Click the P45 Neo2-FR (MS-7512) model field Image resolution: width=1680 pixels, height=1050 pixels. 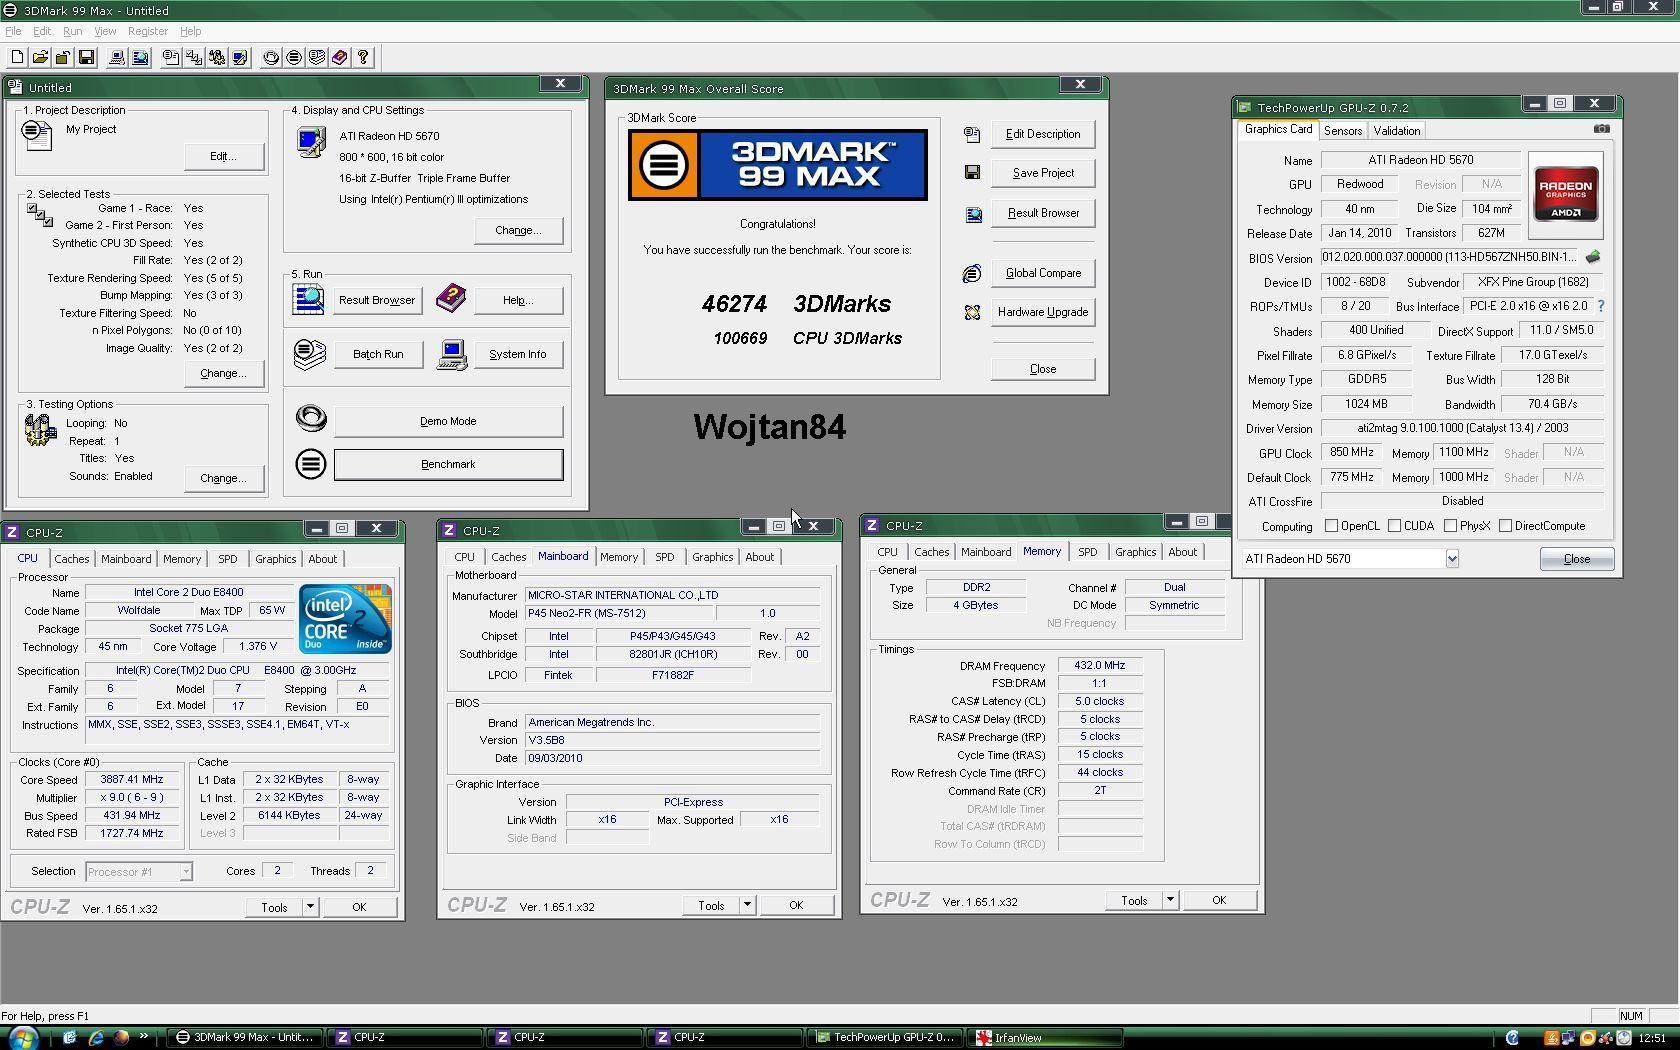(617, 613)
